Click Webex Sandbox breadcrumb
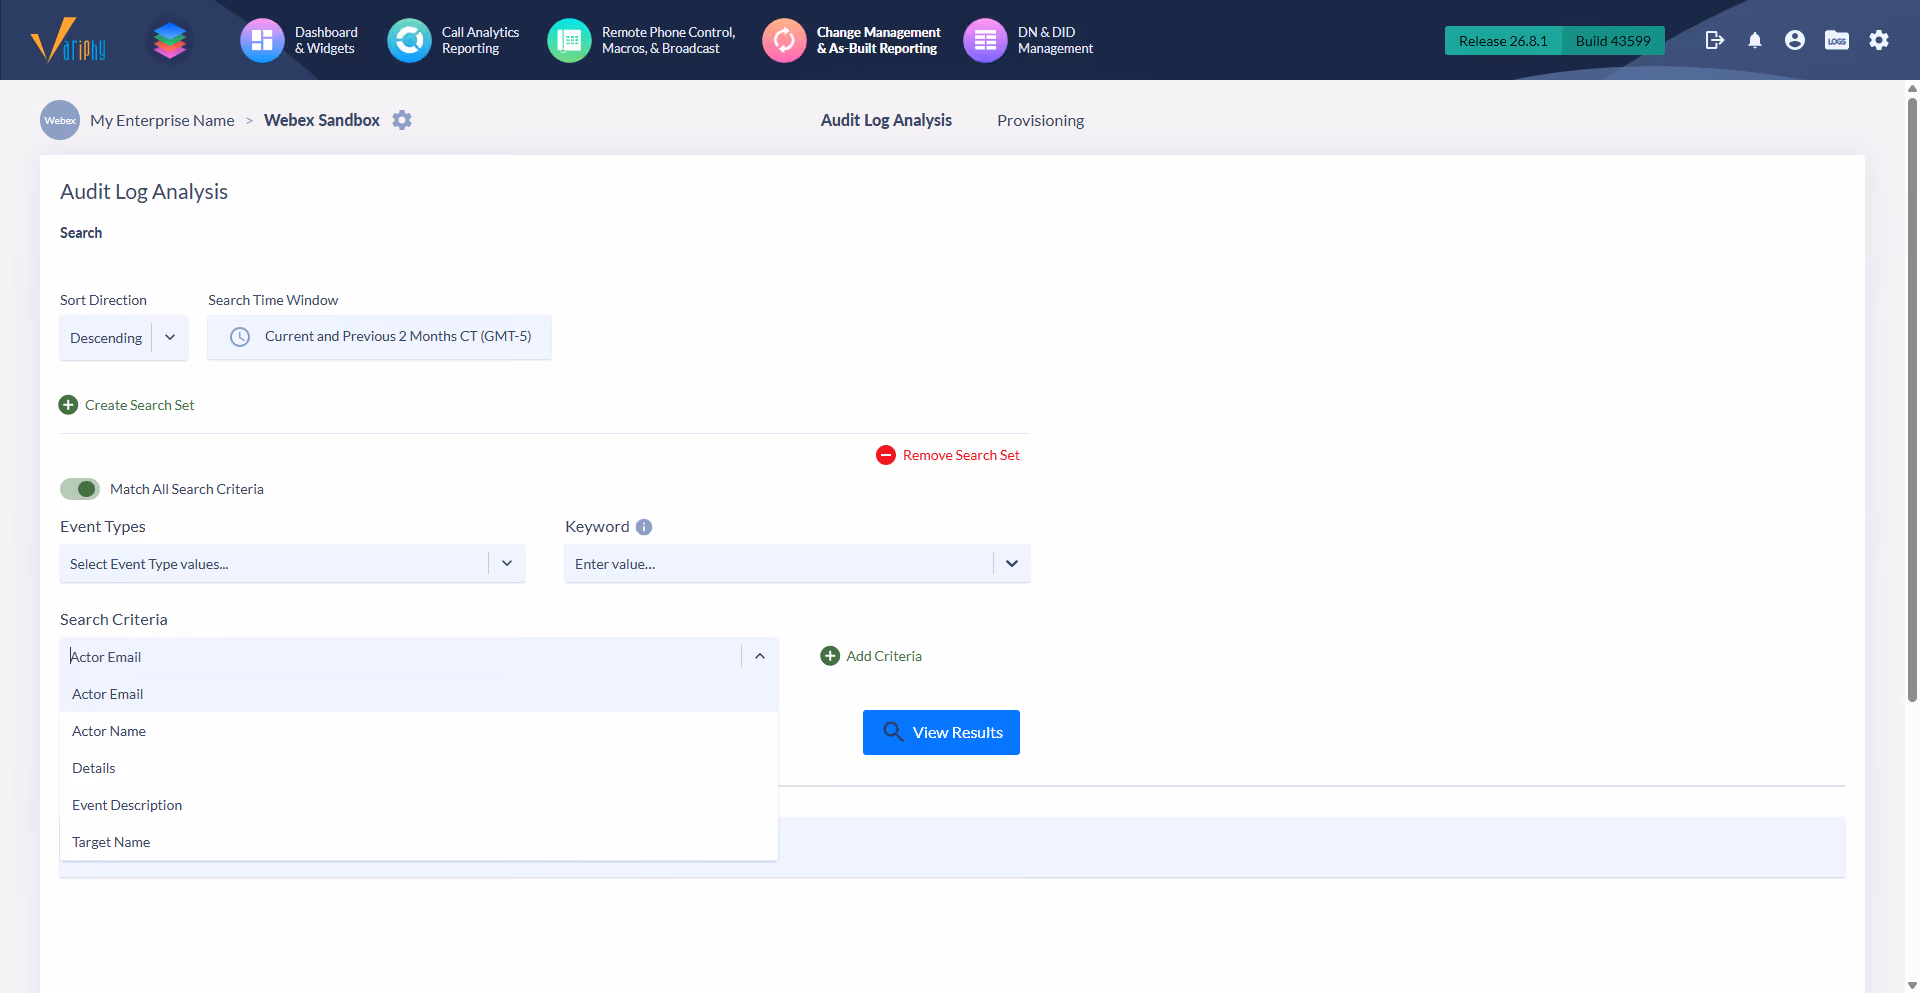 [x=322, y=120]
